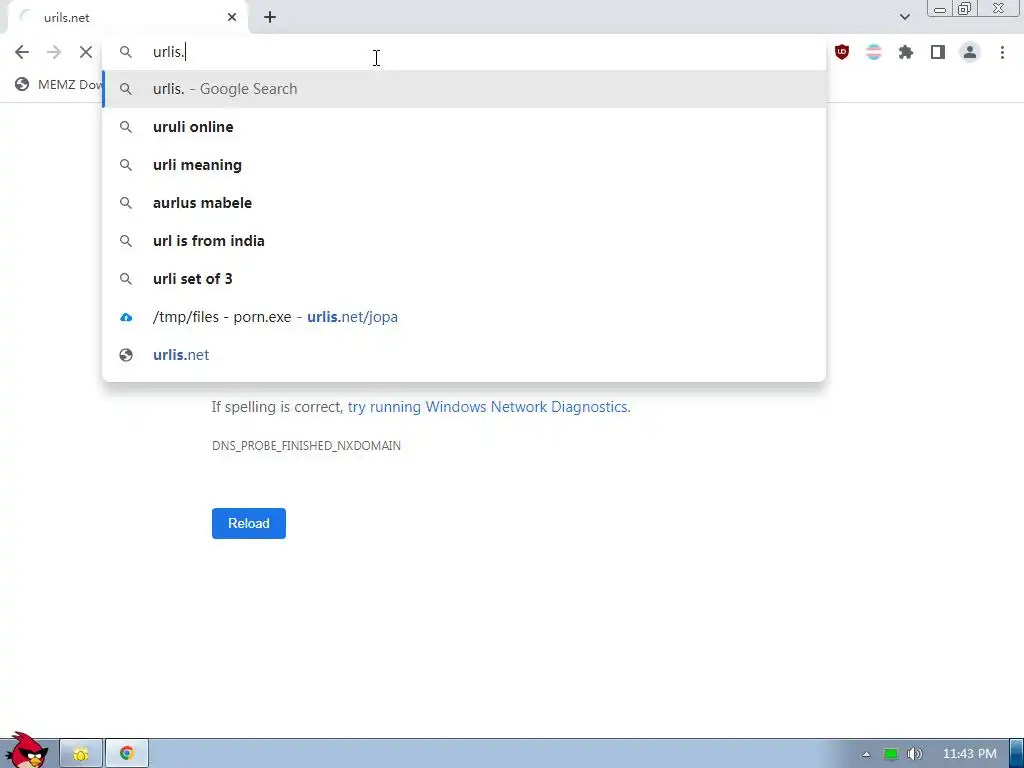Select the 'aurlus mabele' suggestion
The image size is (1024, 768).
click(464, 202)
